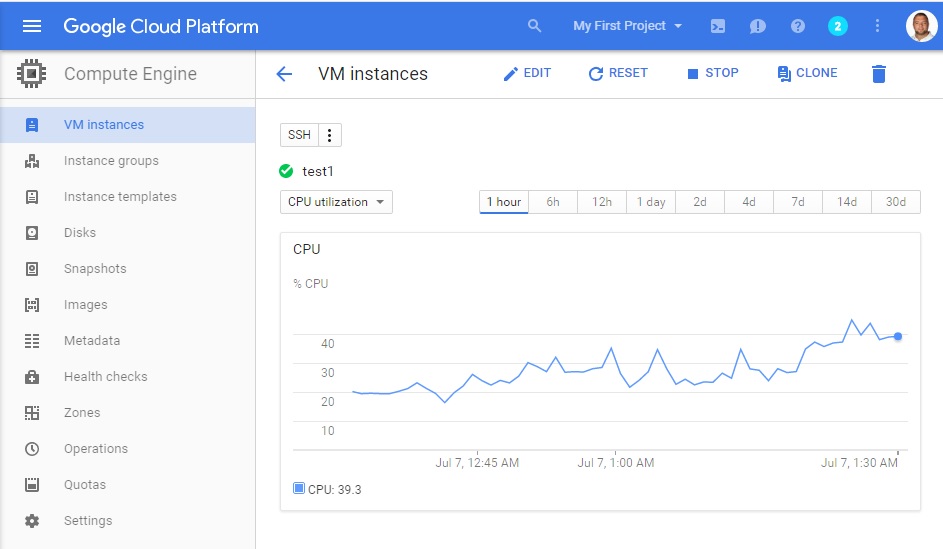Select the 4d time range
Image resolution: width=943 pixels, height=549 pixels.
[x=749, y=202]
